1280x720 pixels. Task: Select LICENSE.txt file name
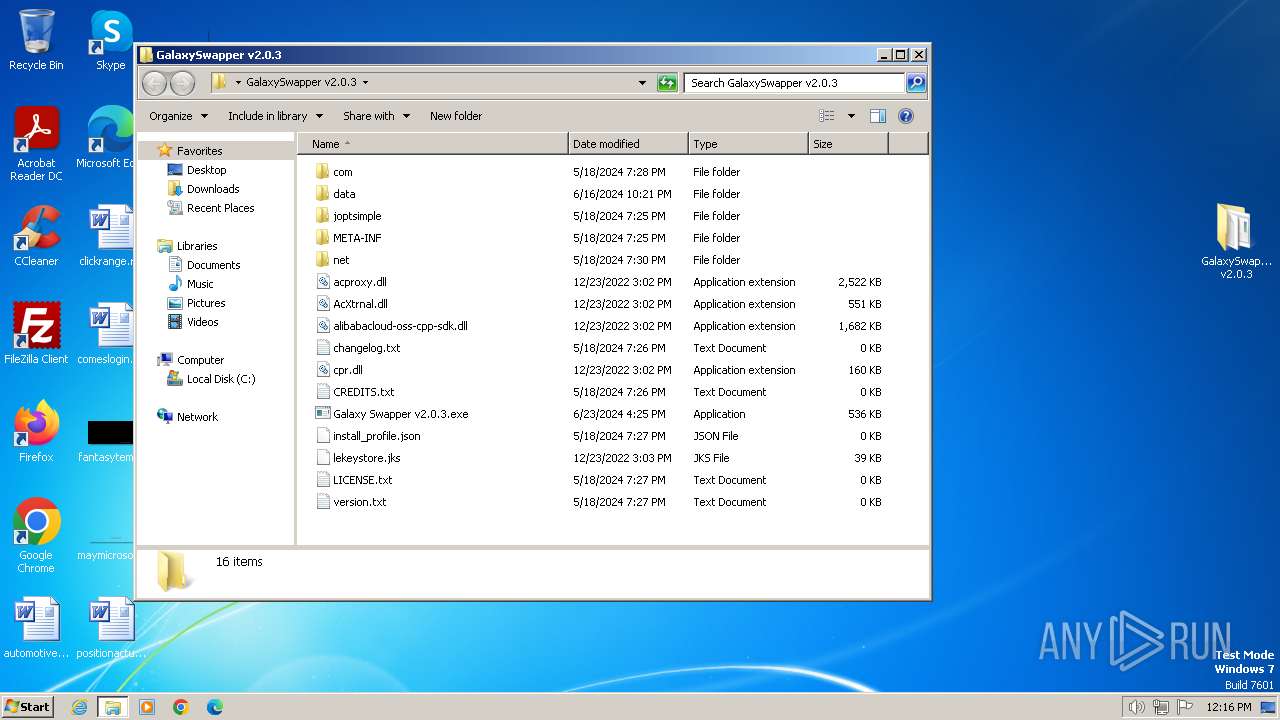click(362, 480)
